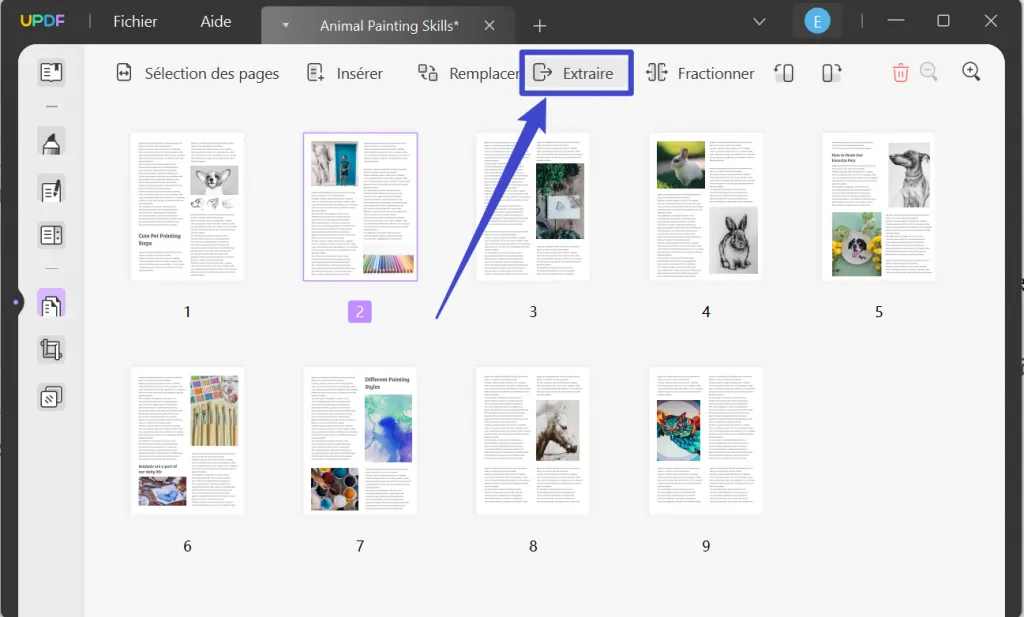Expand the tab overview chevron

760,21
